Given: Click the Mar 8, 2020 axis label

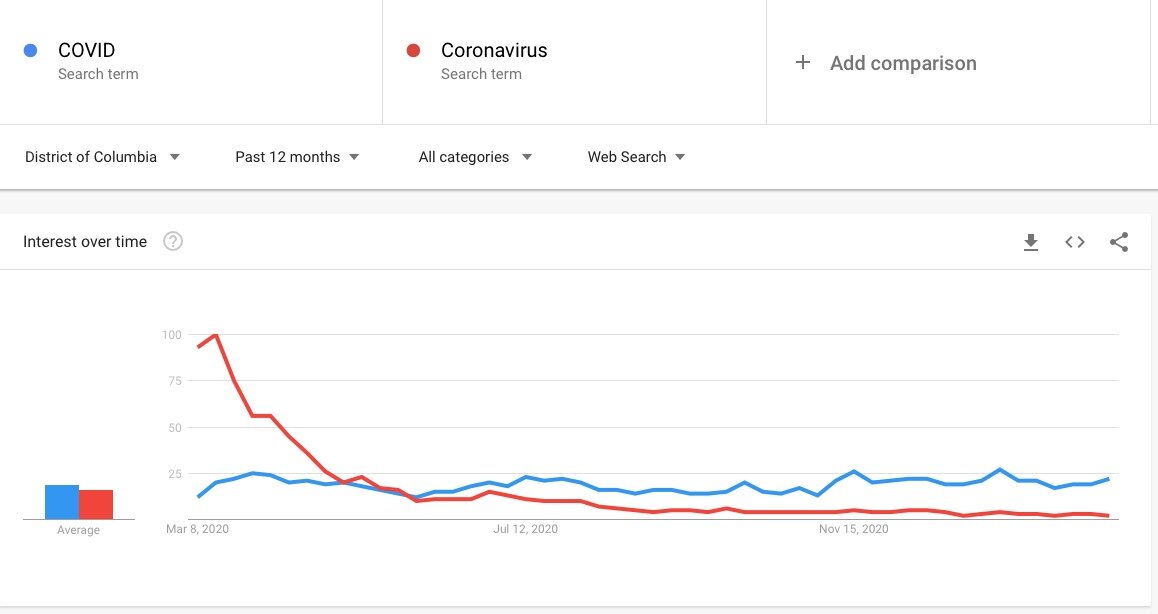Looking at the screenshot, I should click(197, 529).
